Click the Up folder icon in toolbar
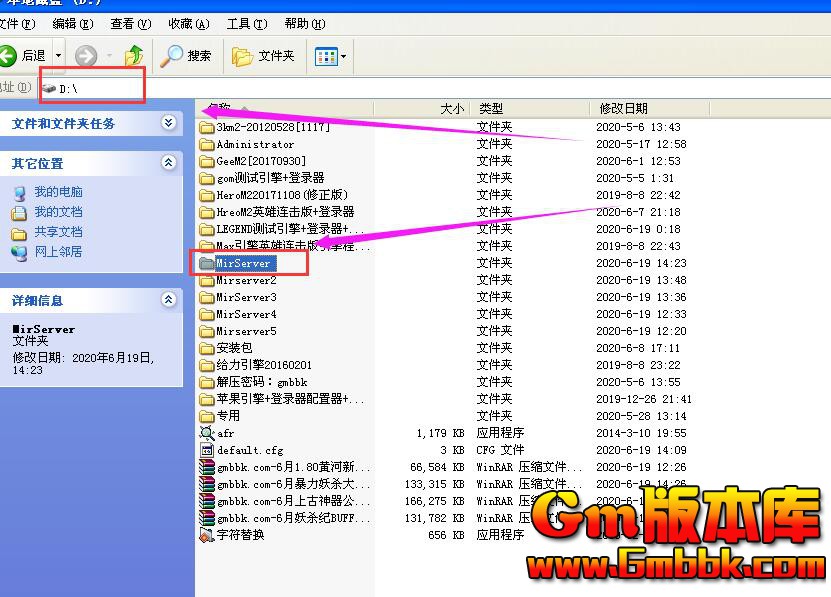The height and width of the screenshot is (597, 831). 133,56
